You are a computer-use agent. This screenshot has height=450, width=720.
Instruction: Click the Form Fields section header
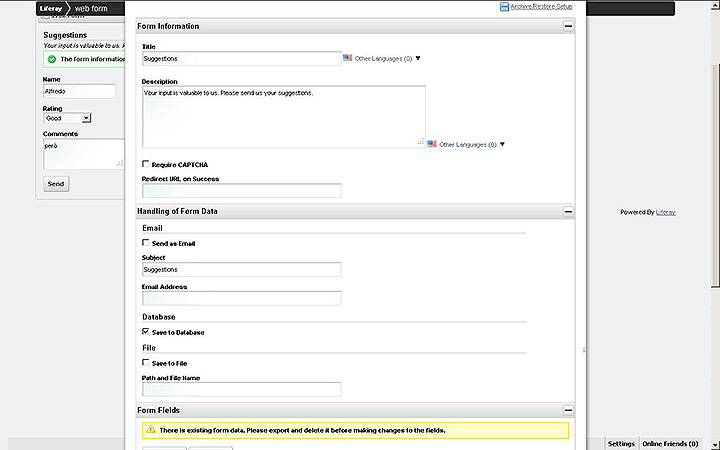(x=355, y=410)
